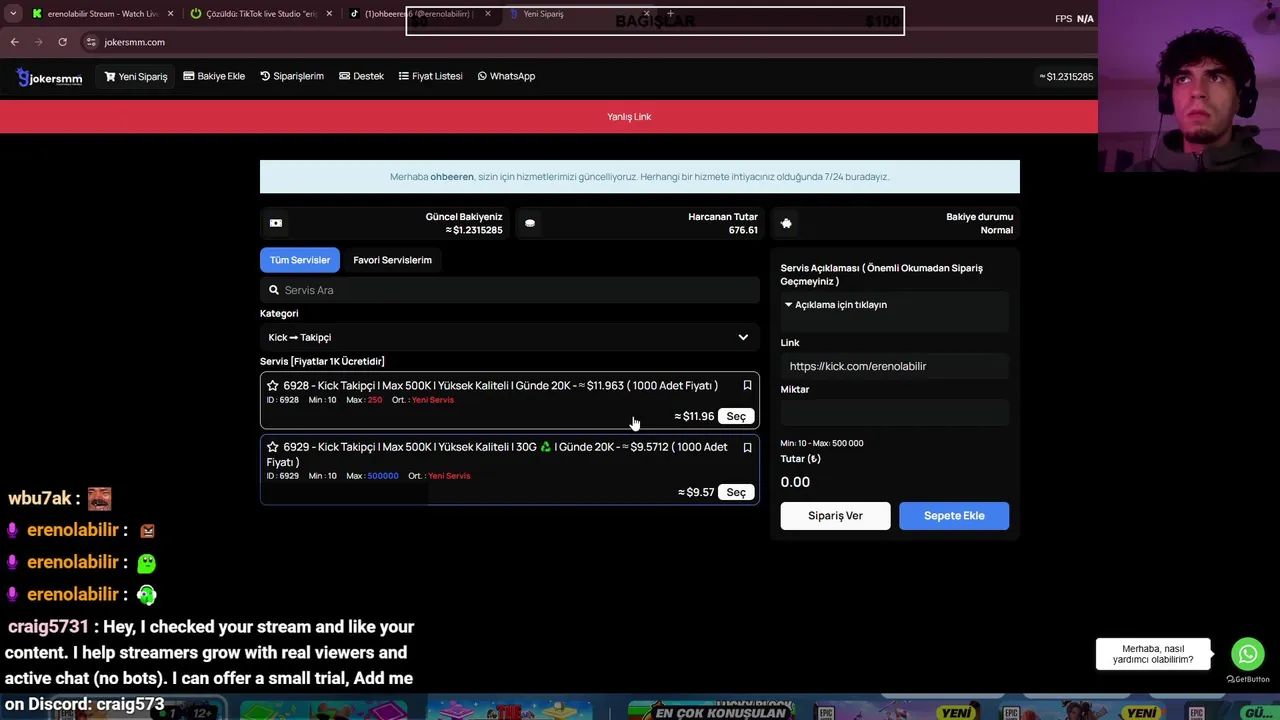Close the erenolabilir Stream tab
1280x720 pixels.
(171, 14)
